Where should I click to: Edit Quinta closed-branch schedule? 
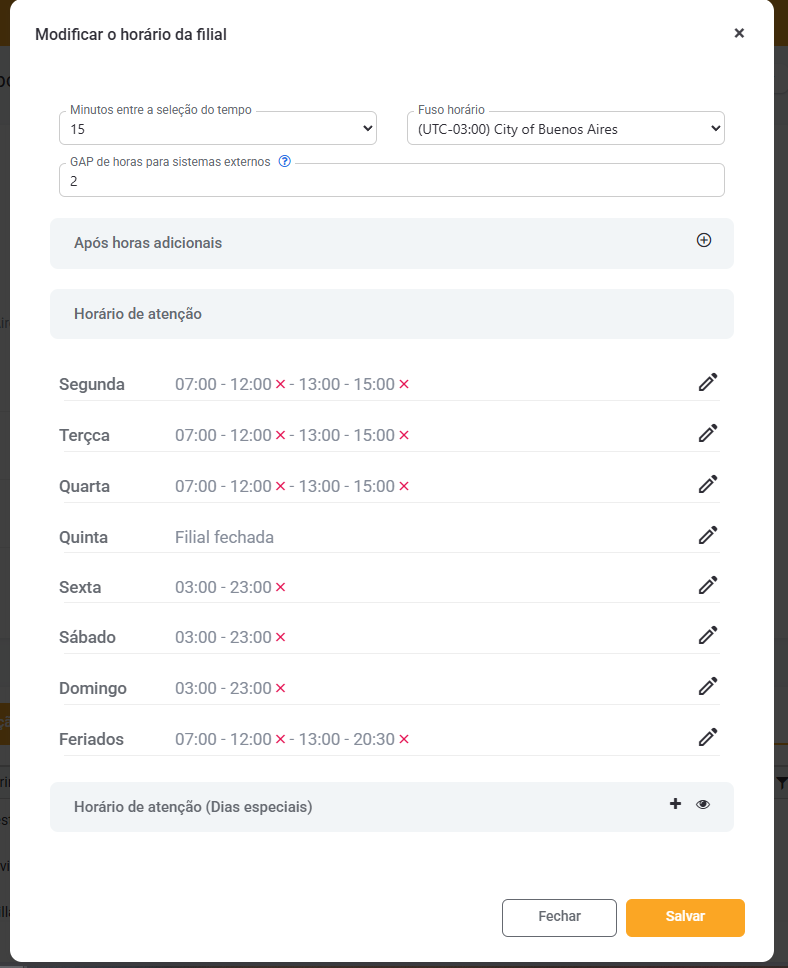click(x=708, y=535)
